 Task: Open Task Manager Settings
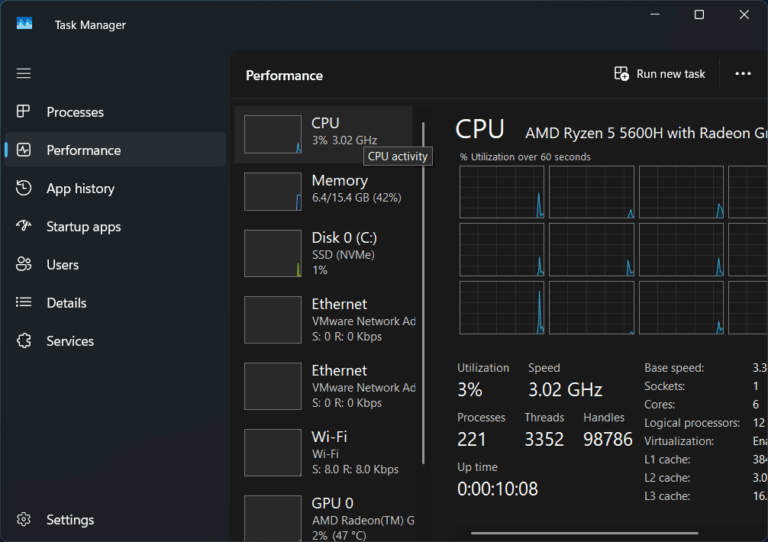(115, 519)
